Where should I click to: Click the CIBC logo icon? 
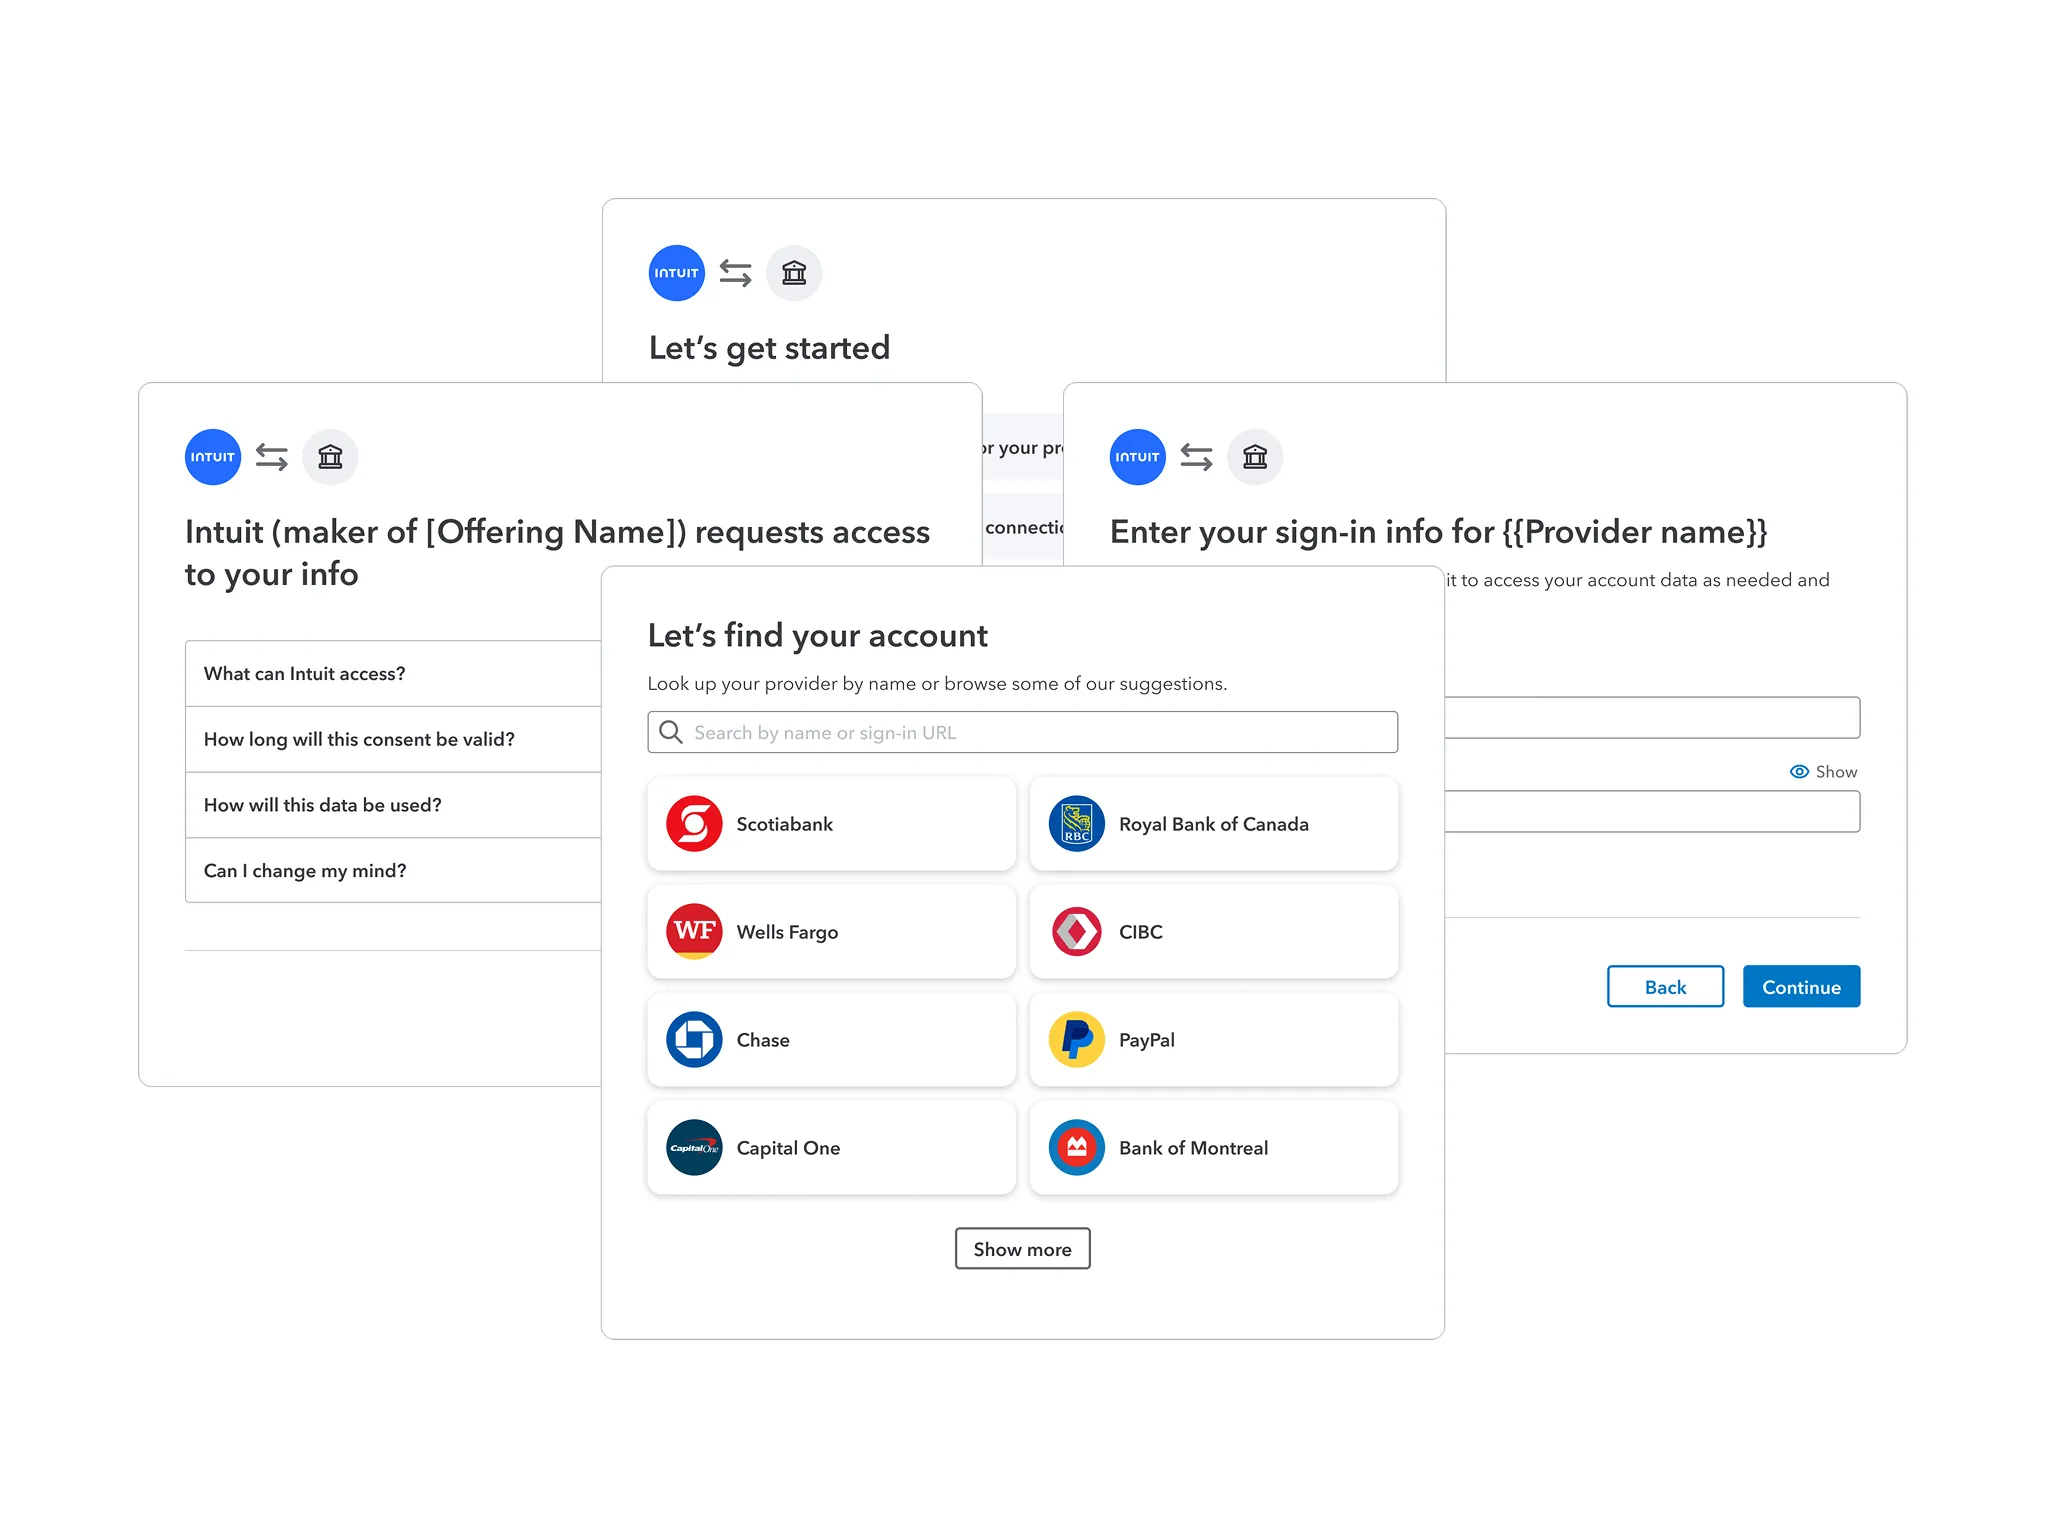[x=1077, y=932]
